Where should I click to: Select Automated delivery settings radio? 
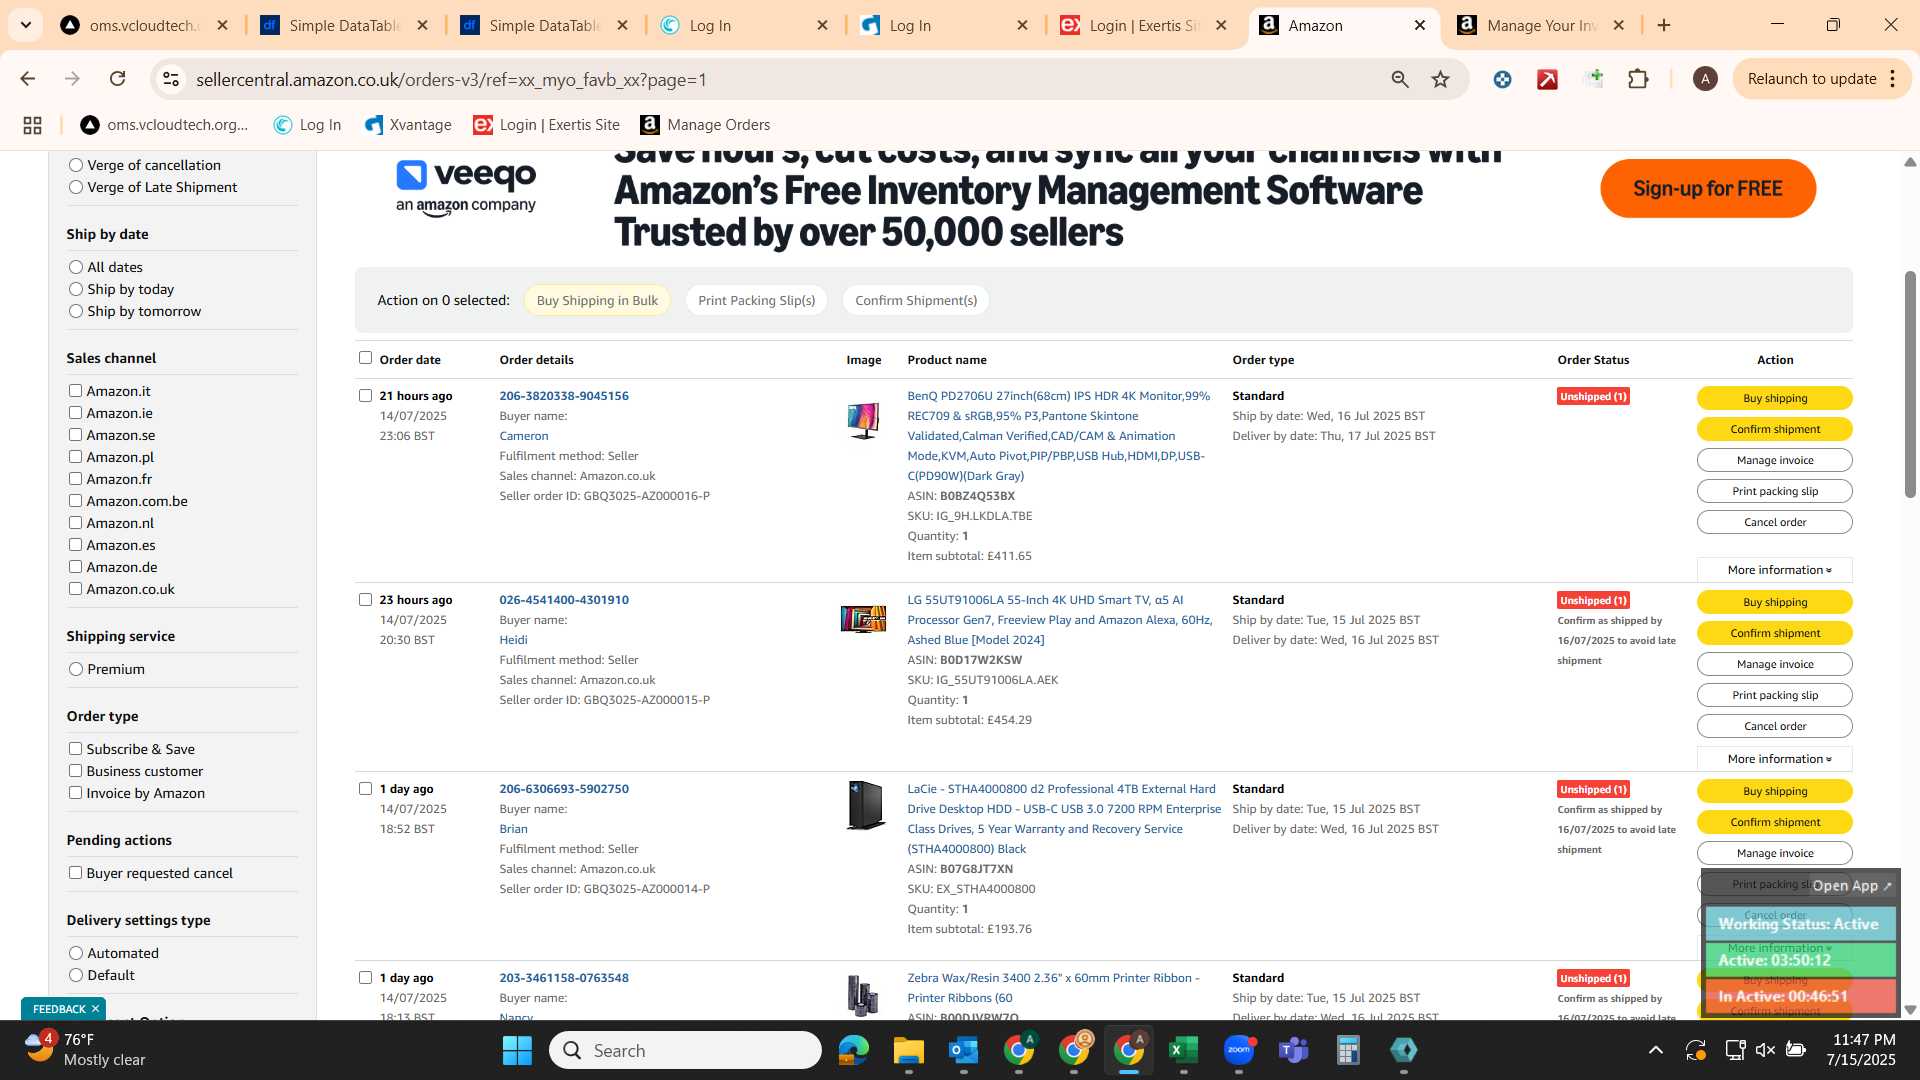click(x=76, y=953)
